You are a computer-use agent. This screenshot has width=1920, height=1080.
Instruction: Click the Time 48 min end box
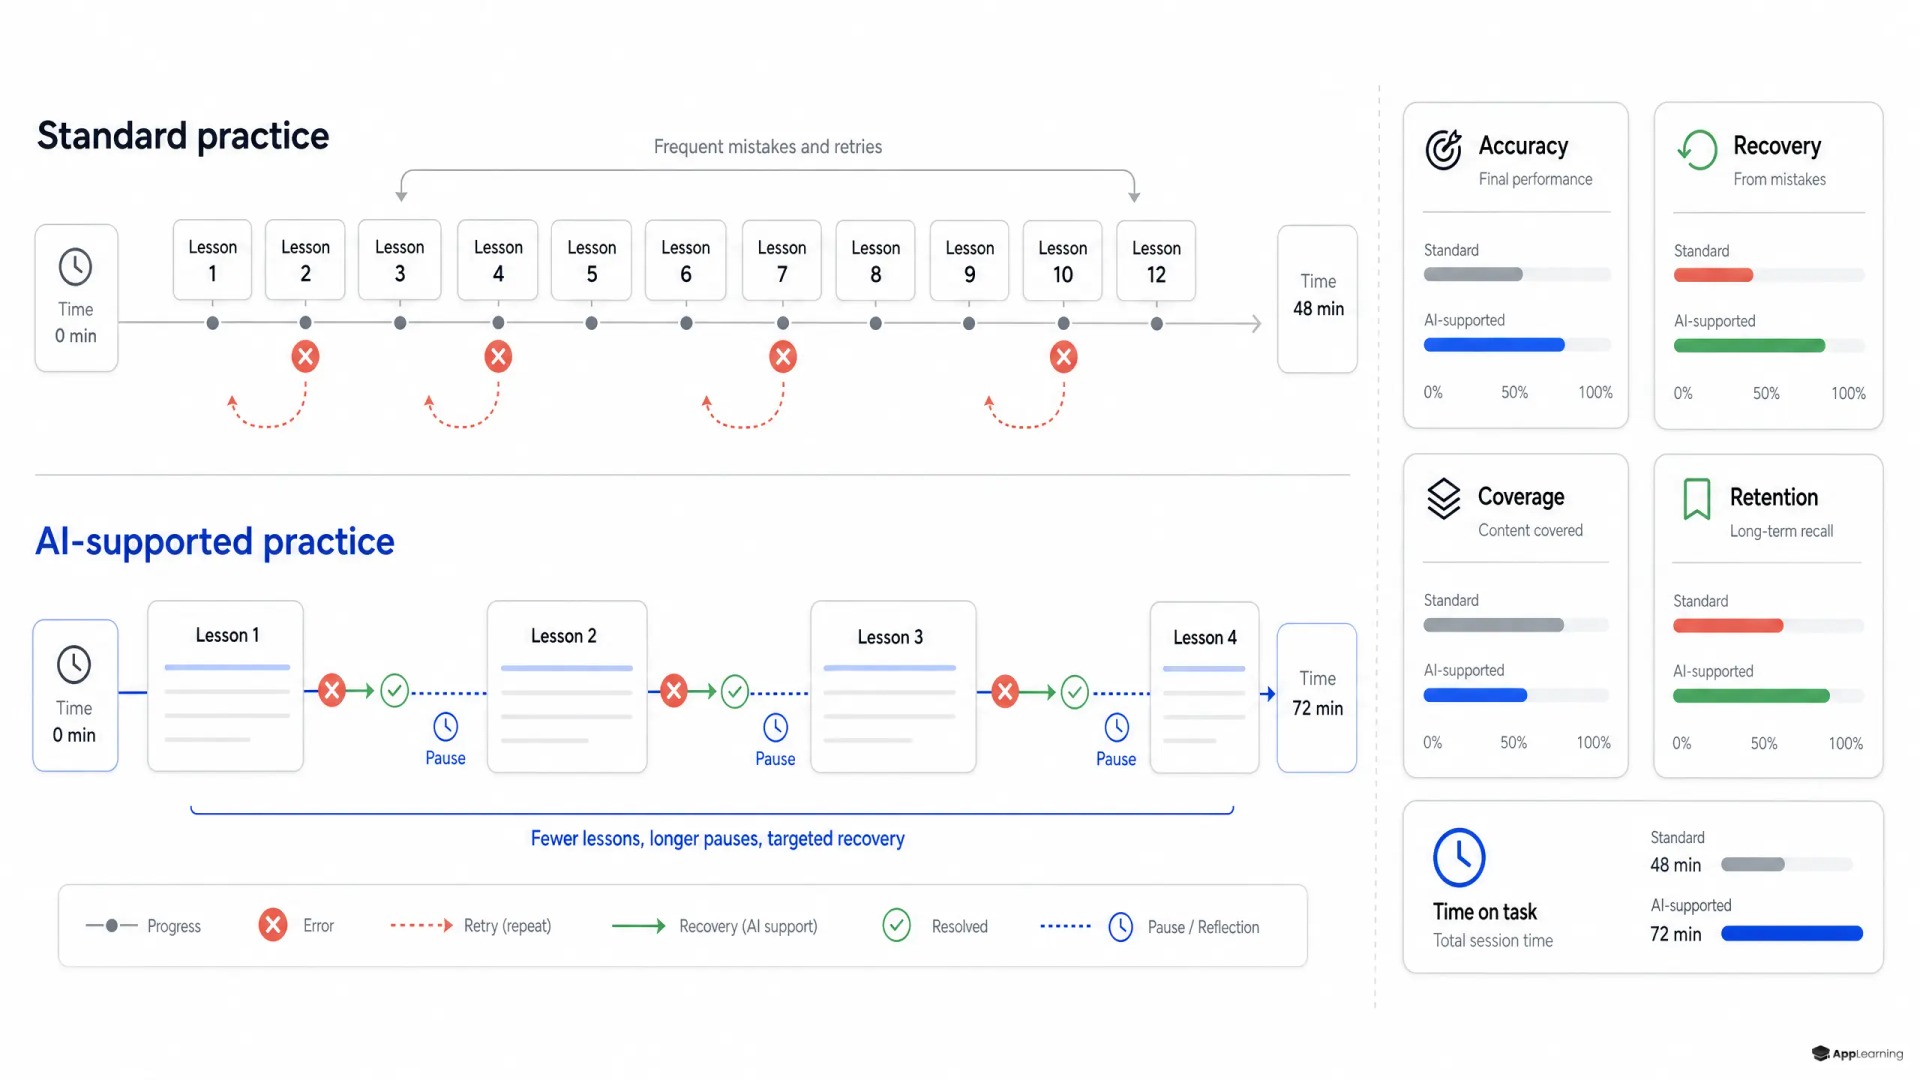coord(1318,299)
